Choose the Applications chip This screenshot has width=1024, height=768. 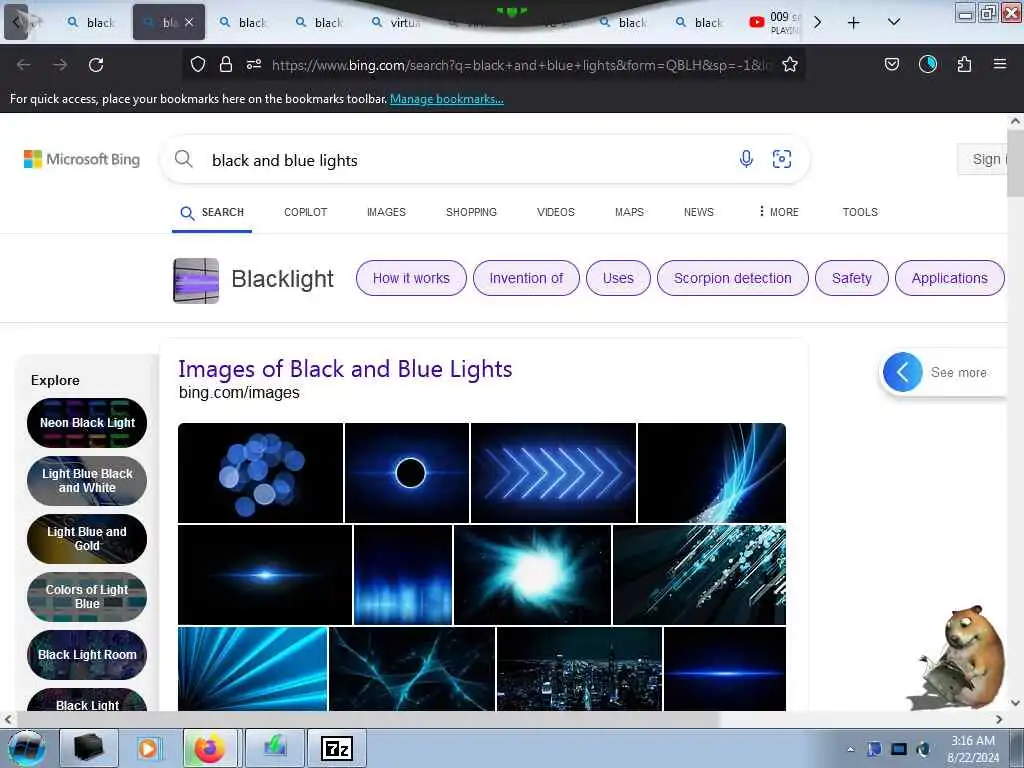click(x=950, y=278)
